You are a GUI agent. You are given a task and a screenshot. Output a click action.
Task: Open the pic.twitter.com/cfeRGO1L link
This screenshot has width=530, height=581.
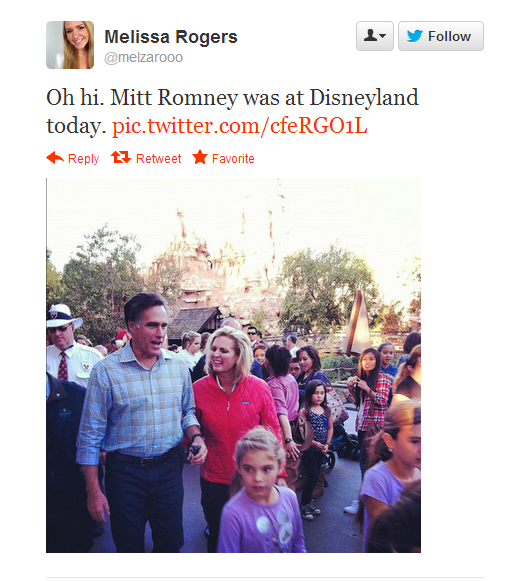(239, 126)
